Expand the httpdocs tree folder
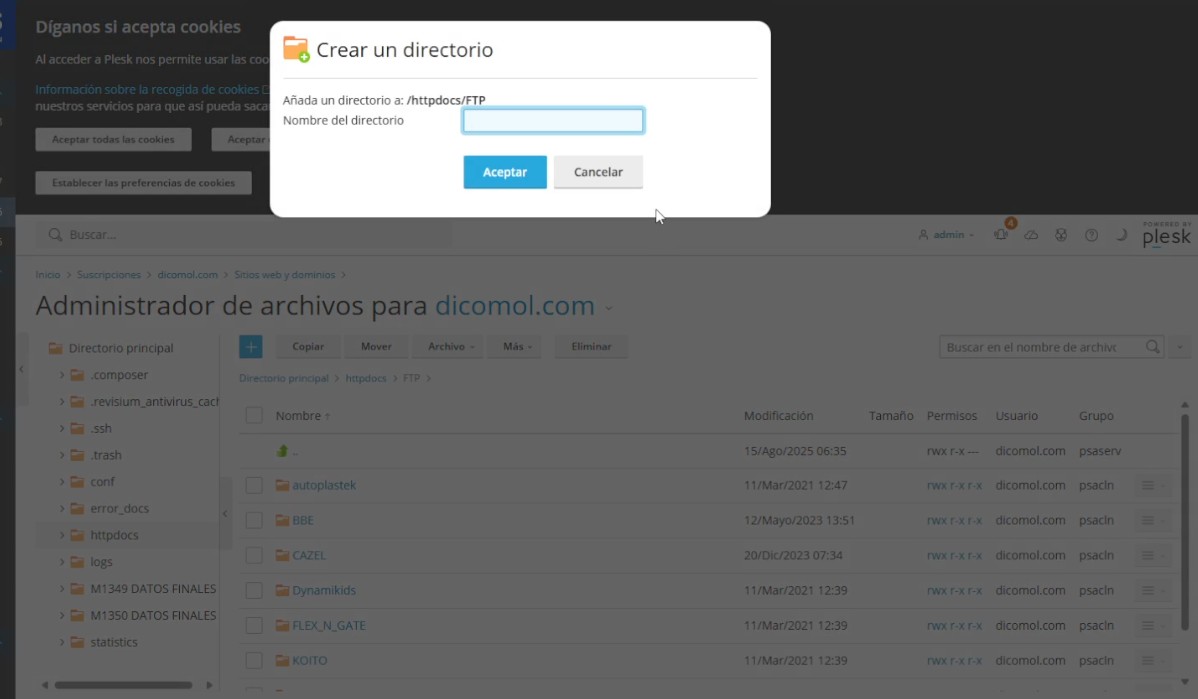This screenshot has height=699, width=1198. click(x=62, y=535)
